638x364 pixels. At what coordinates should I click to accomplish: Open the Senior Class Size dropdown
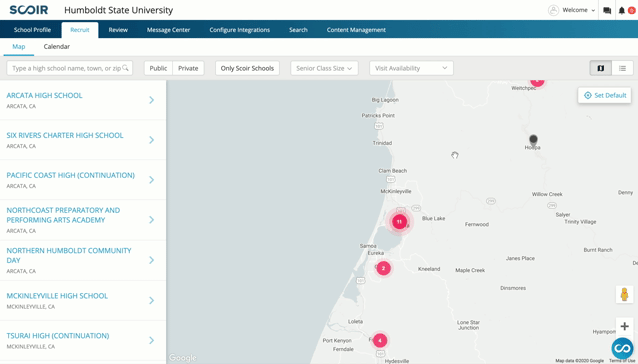pos(324,68)
